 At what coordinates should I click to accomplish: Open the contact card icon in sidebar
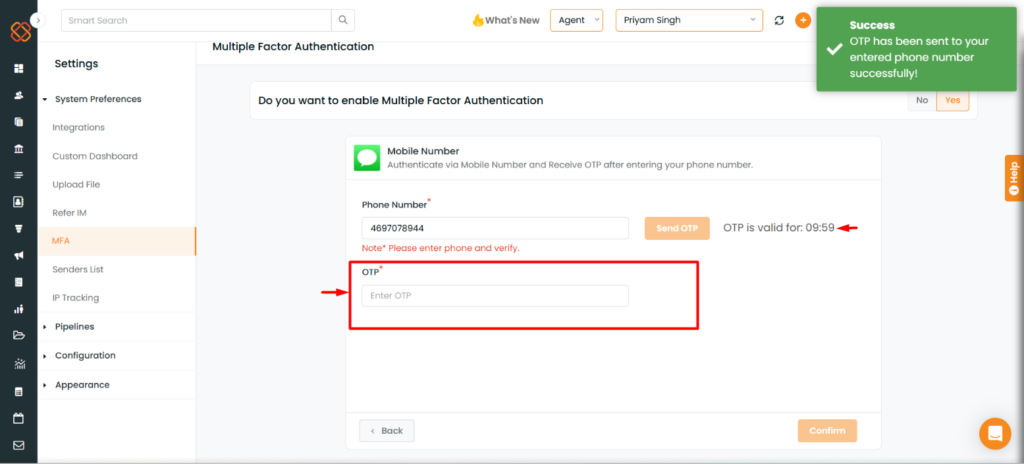(18, 201)
